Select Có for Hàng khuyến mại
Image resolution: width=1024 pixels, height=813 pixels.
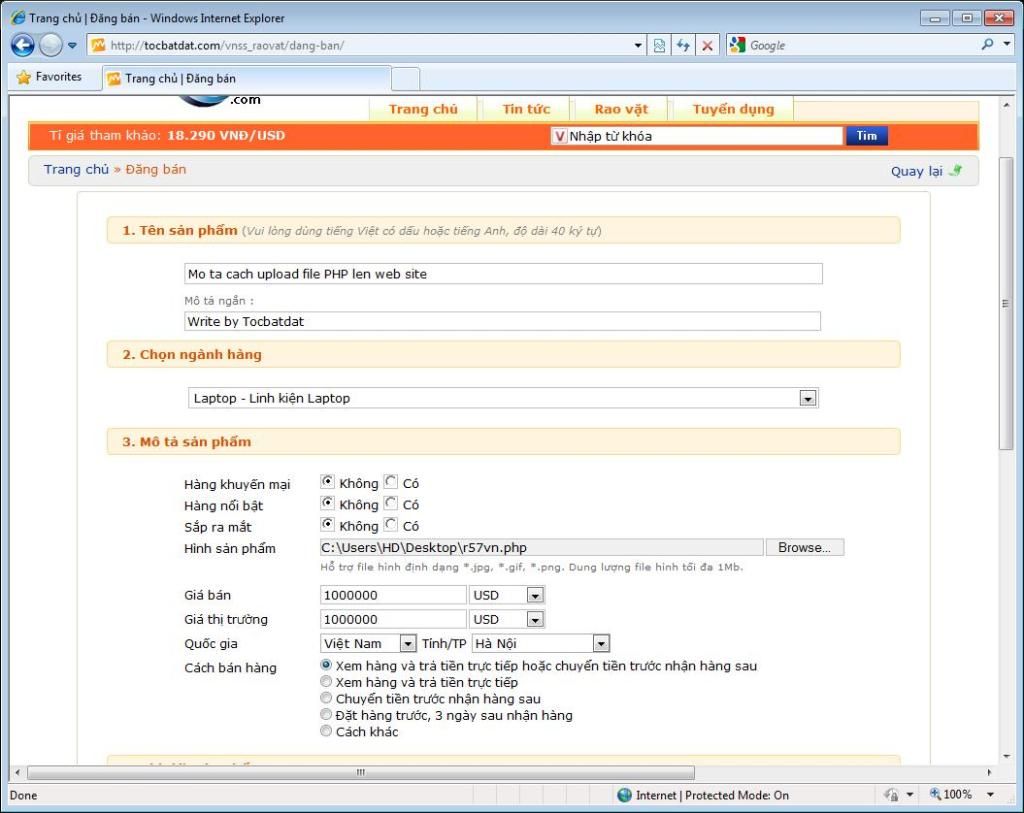(391, 483)
